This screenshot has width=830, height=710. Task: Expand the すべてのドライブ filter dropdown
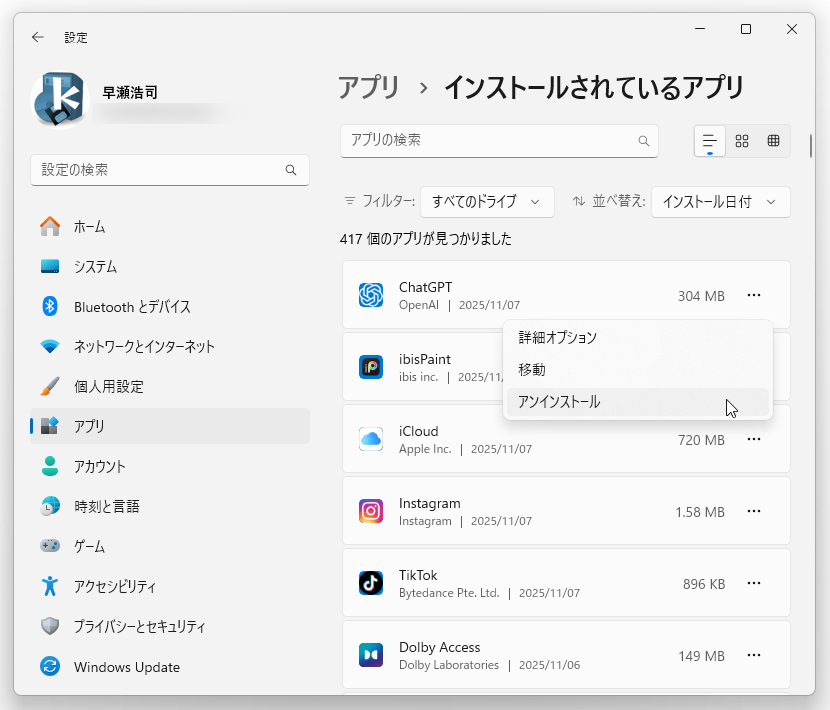(x=487, y=202)
